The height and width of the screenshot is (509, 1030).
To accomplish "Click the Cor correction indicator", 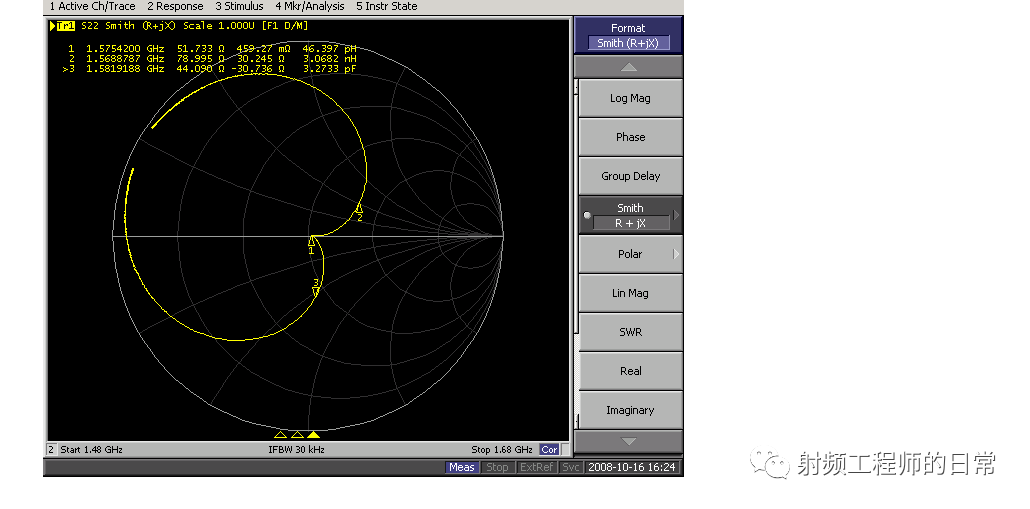I will click(x=549, y=450).
